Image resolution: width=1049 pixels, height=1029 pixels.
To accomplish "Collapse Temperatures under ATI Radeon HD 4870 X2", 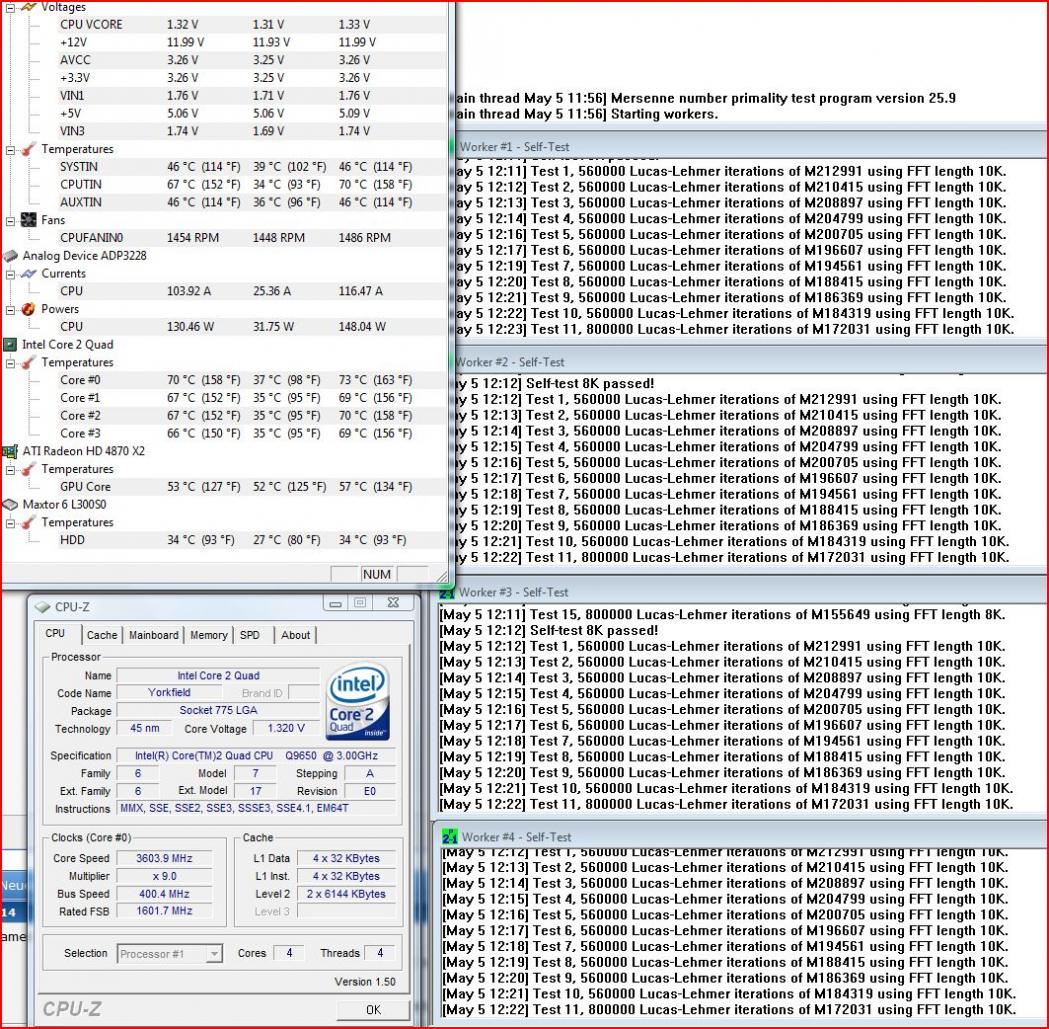I will (x=11, y=470).
